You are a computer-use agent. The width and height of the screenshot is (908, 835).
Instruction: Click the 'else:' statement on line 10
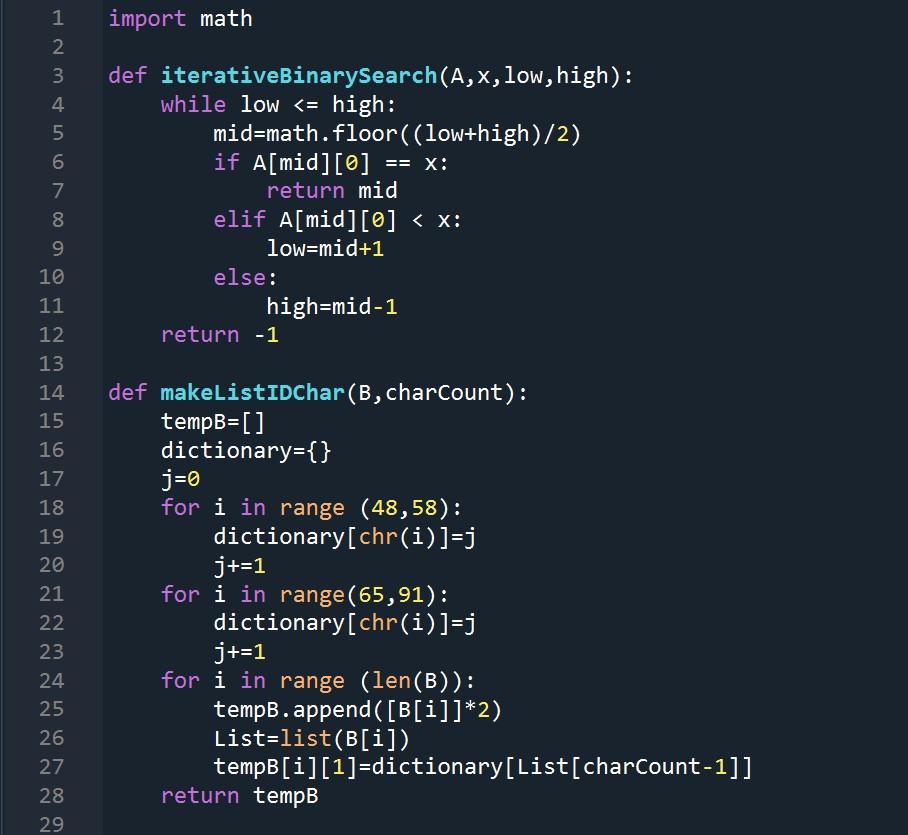(246, 277)
